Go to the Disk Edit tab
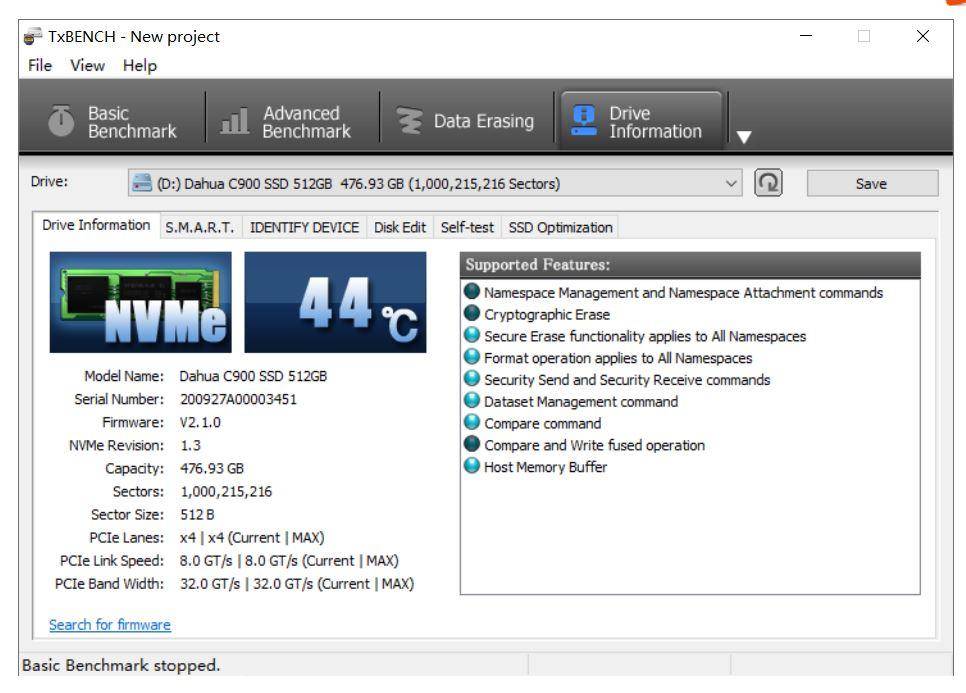The width and height of the screenshot is (966, 693). pyautogui.click(x=402, y=227)
